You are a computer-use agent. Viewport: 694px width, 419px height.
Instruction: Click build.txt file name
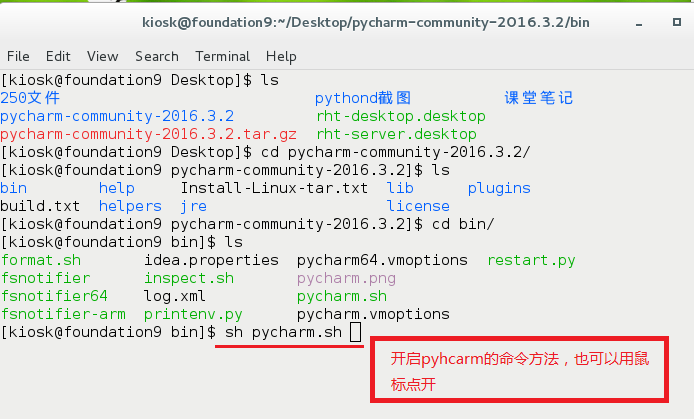pos(40,206)
